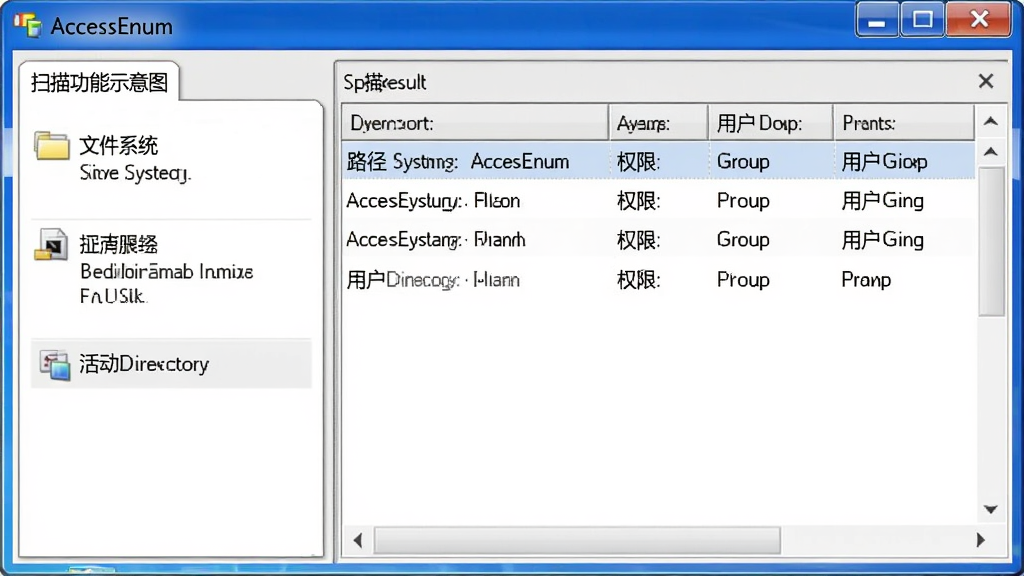The width and height of the screenshot is (1024, 576).
Task: Click "Group" in the AccesEystang row
Action: pos(743,240)
